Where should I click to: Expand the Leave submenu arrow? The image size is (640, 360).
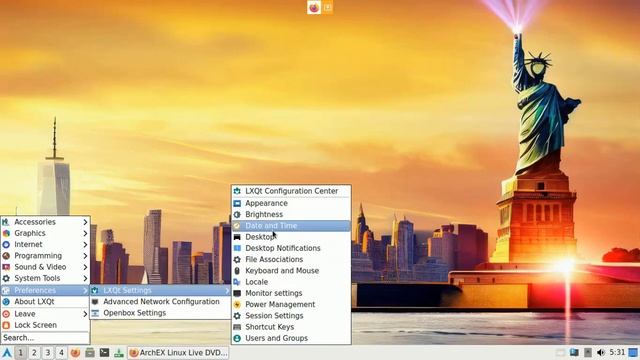(x=85, y=313)
